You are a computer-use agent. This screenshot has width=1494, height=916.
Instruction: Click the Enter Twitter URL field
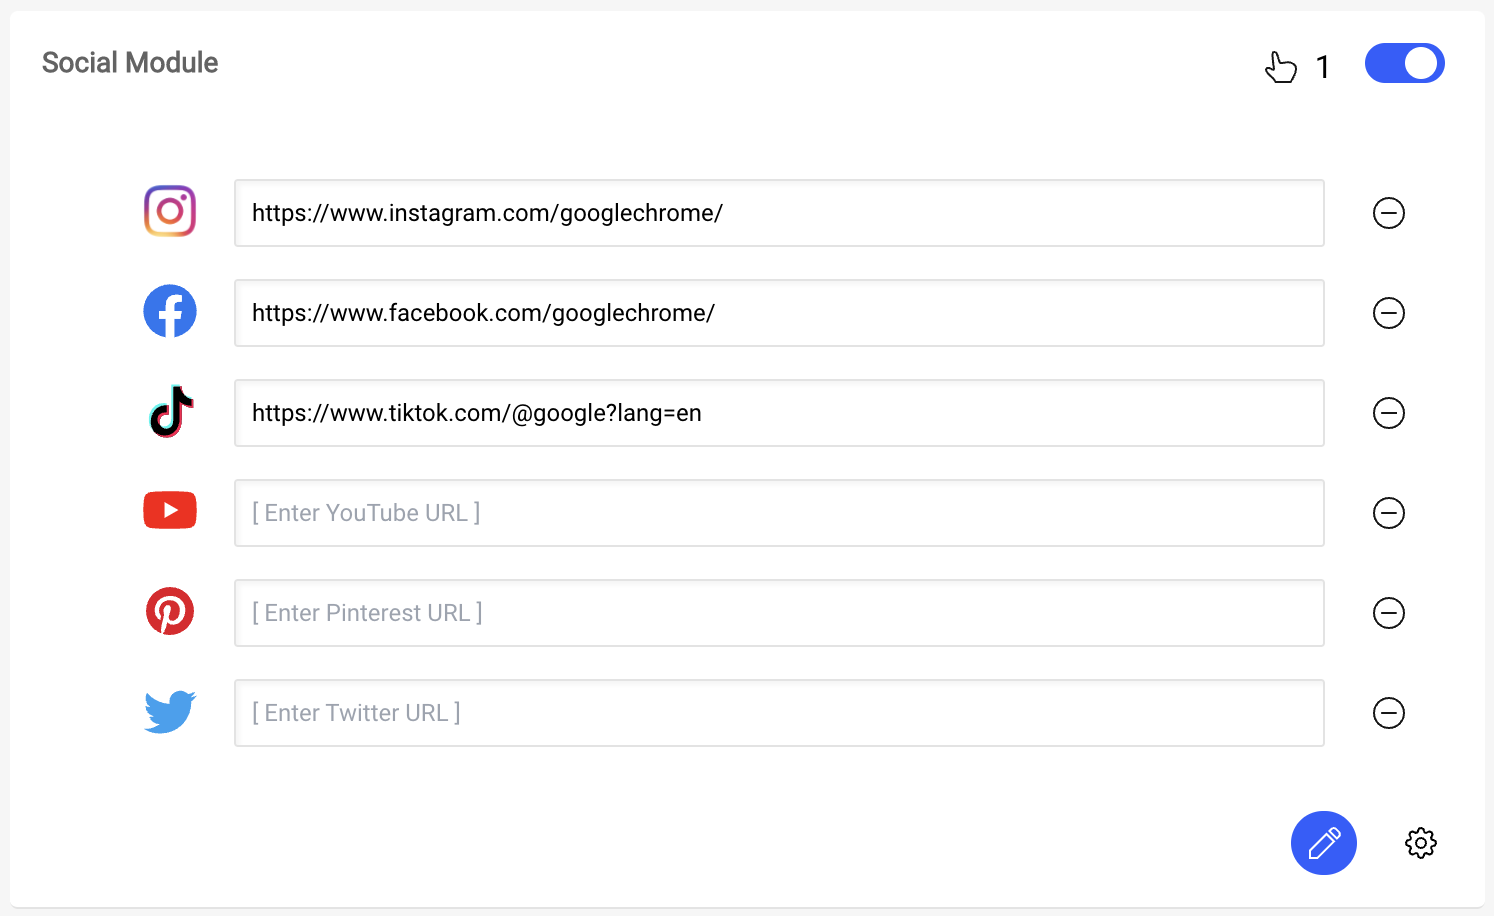779,713
